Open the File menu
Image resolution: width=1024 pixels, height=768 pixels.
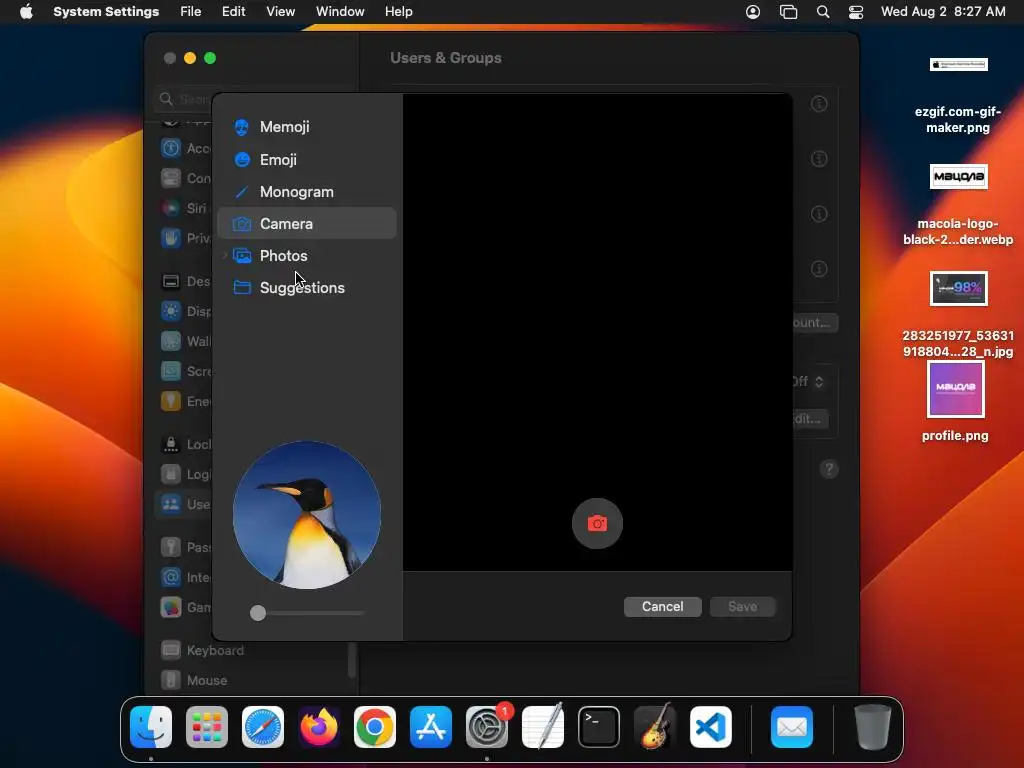[191, 12]
